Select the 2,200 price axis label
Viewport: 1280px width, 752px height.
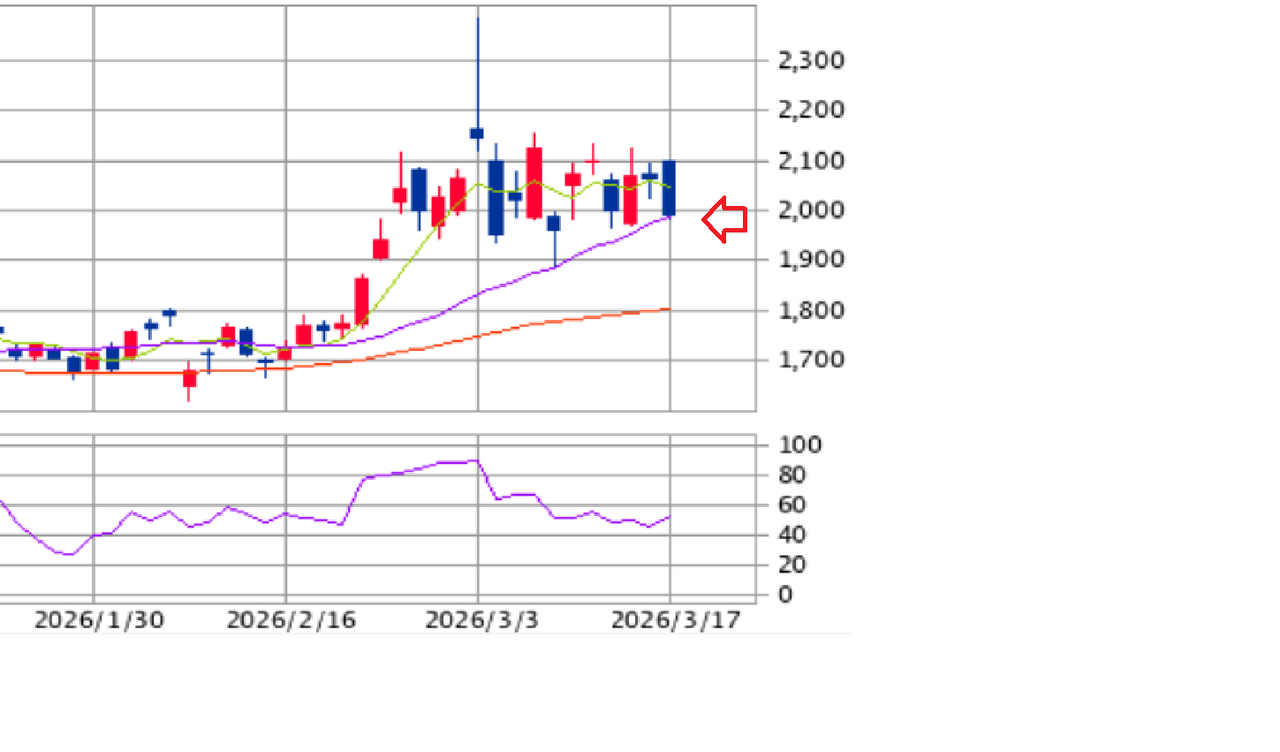811,110
